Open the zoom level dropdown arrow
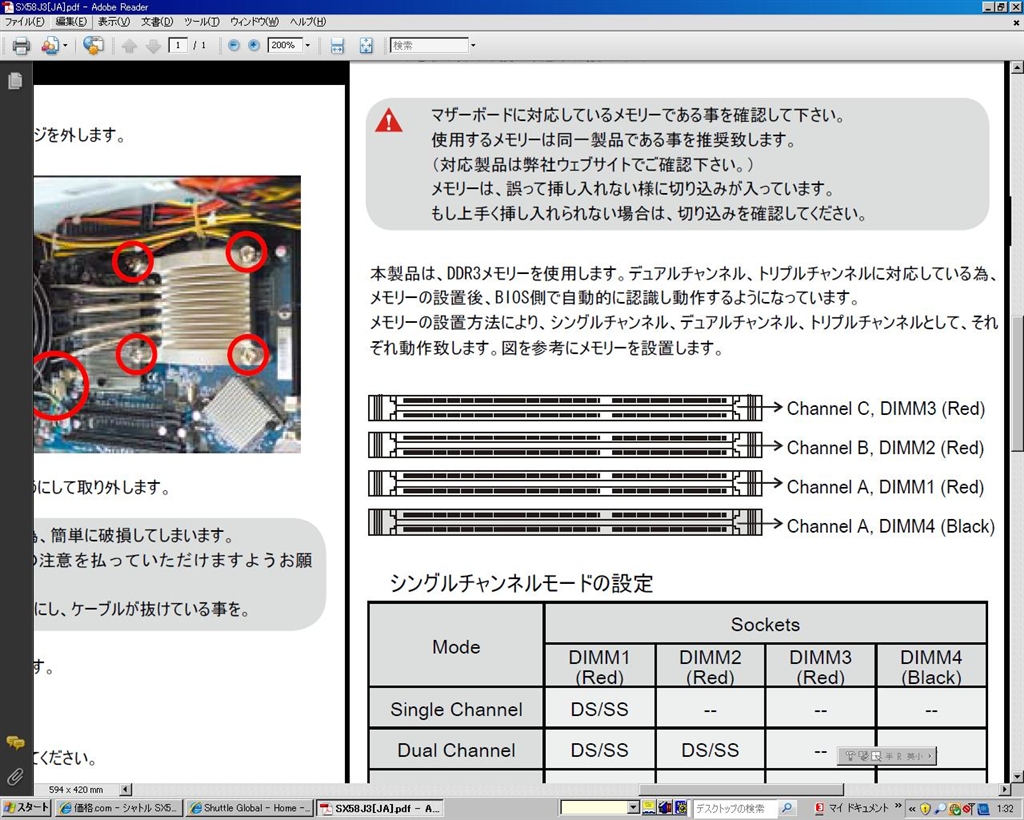Screen dimensions: 1024x820 pos(308,45)
